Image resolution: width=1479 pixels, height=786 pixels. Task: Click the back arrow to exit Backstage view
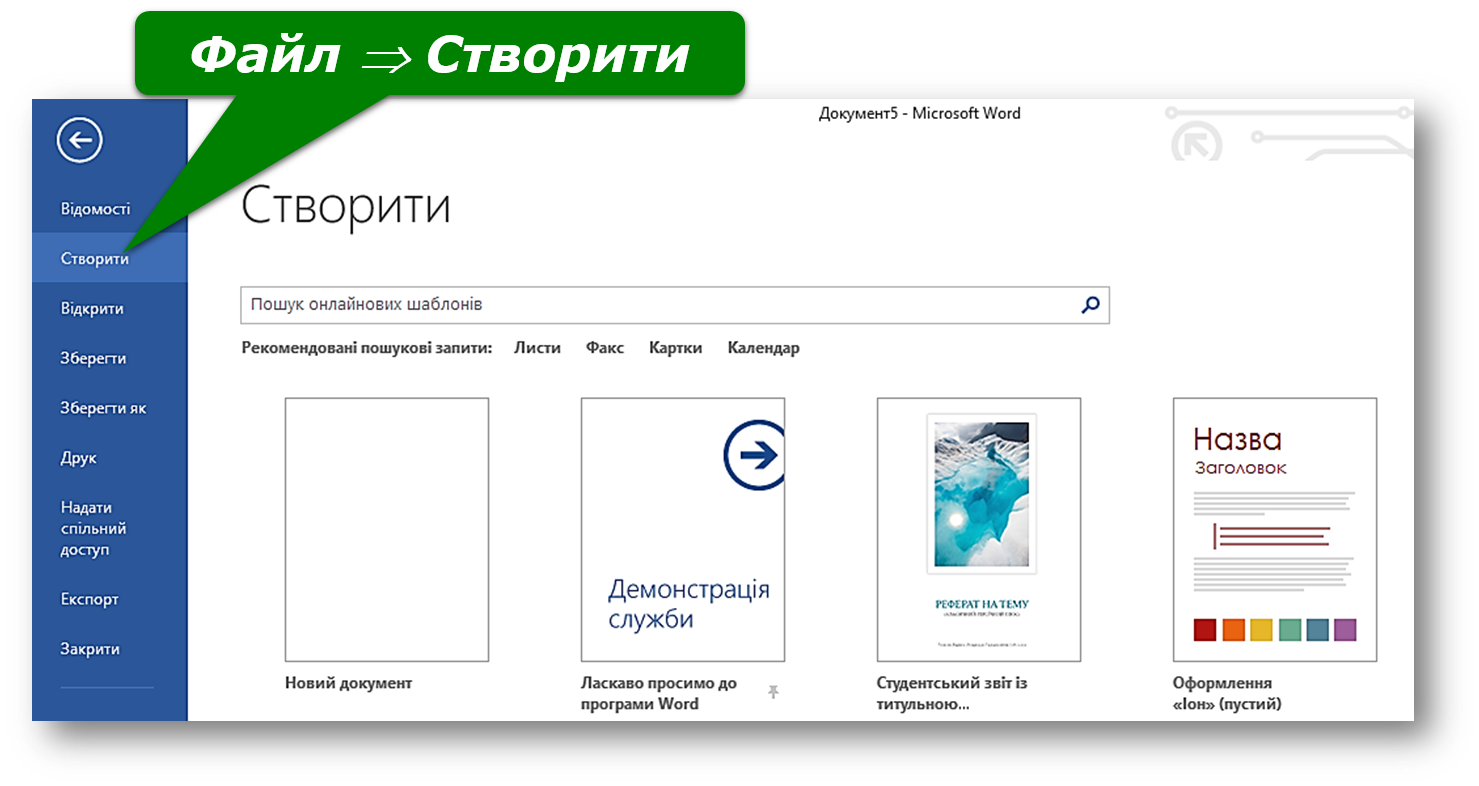(80, 140)
